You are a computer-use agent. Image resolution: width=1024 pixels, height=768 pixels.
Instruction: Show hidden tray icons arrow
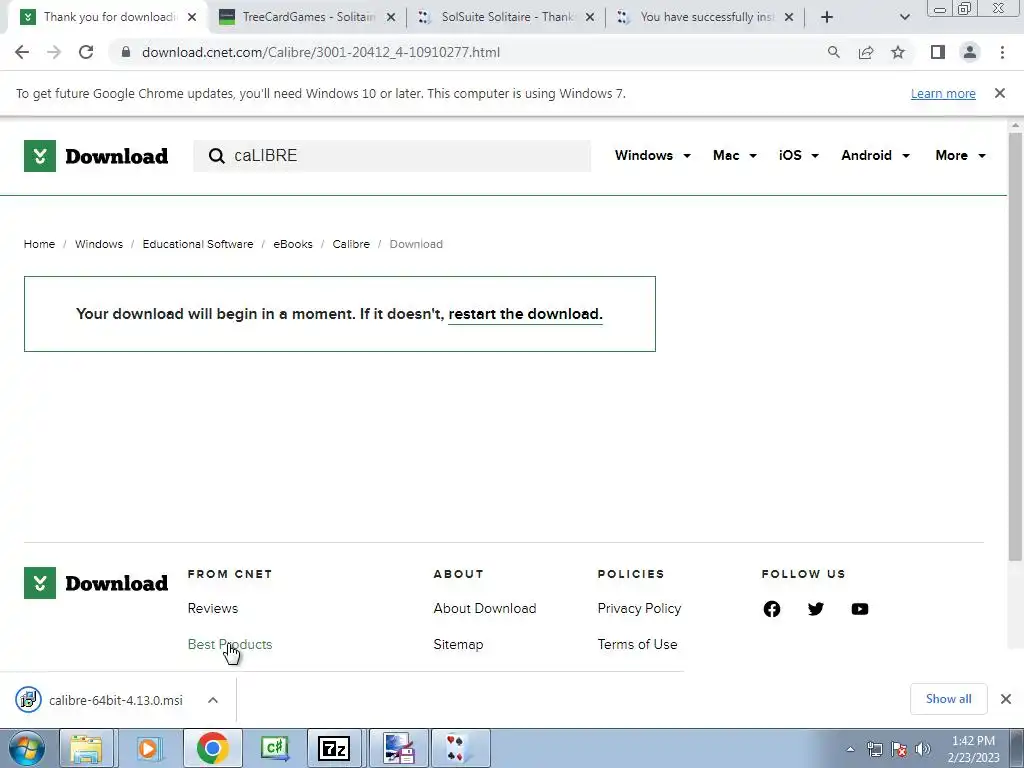(850, 749)
